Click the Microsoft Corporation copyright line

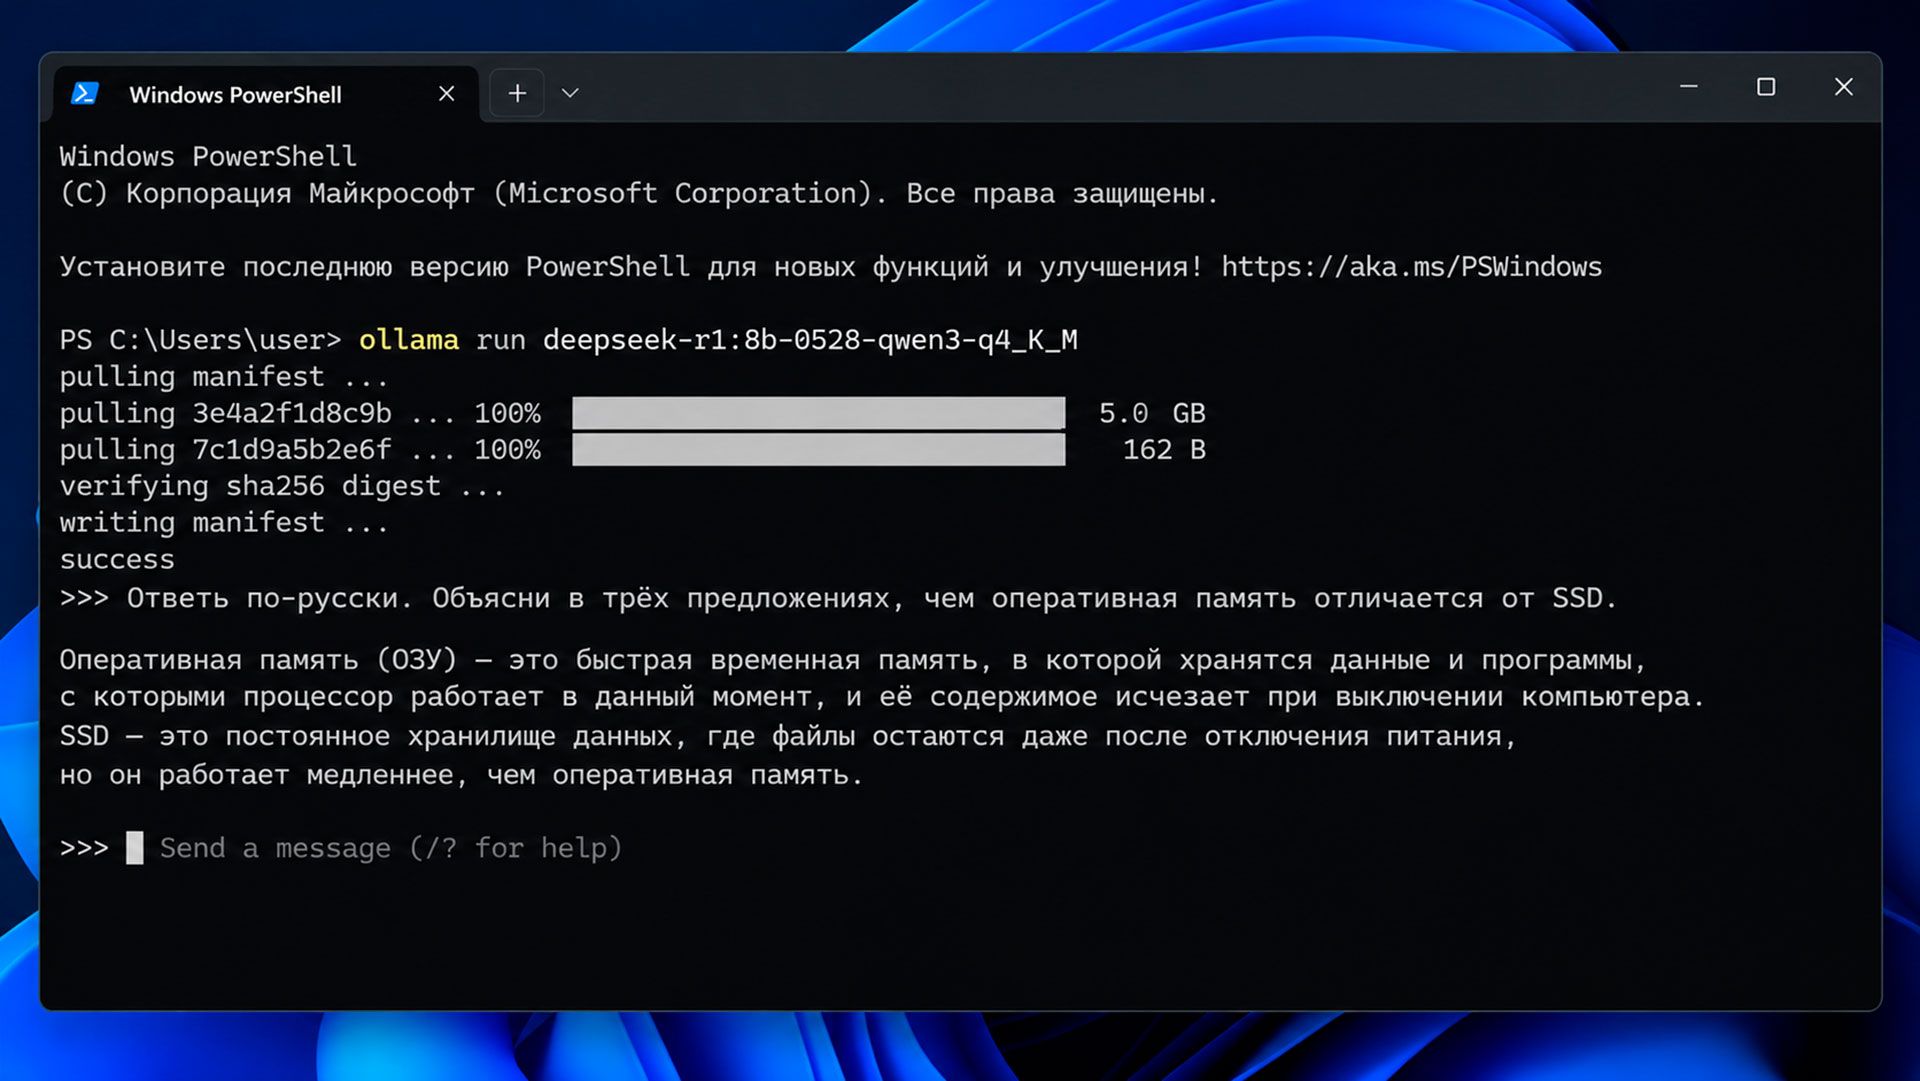click(x=639, y=194)
